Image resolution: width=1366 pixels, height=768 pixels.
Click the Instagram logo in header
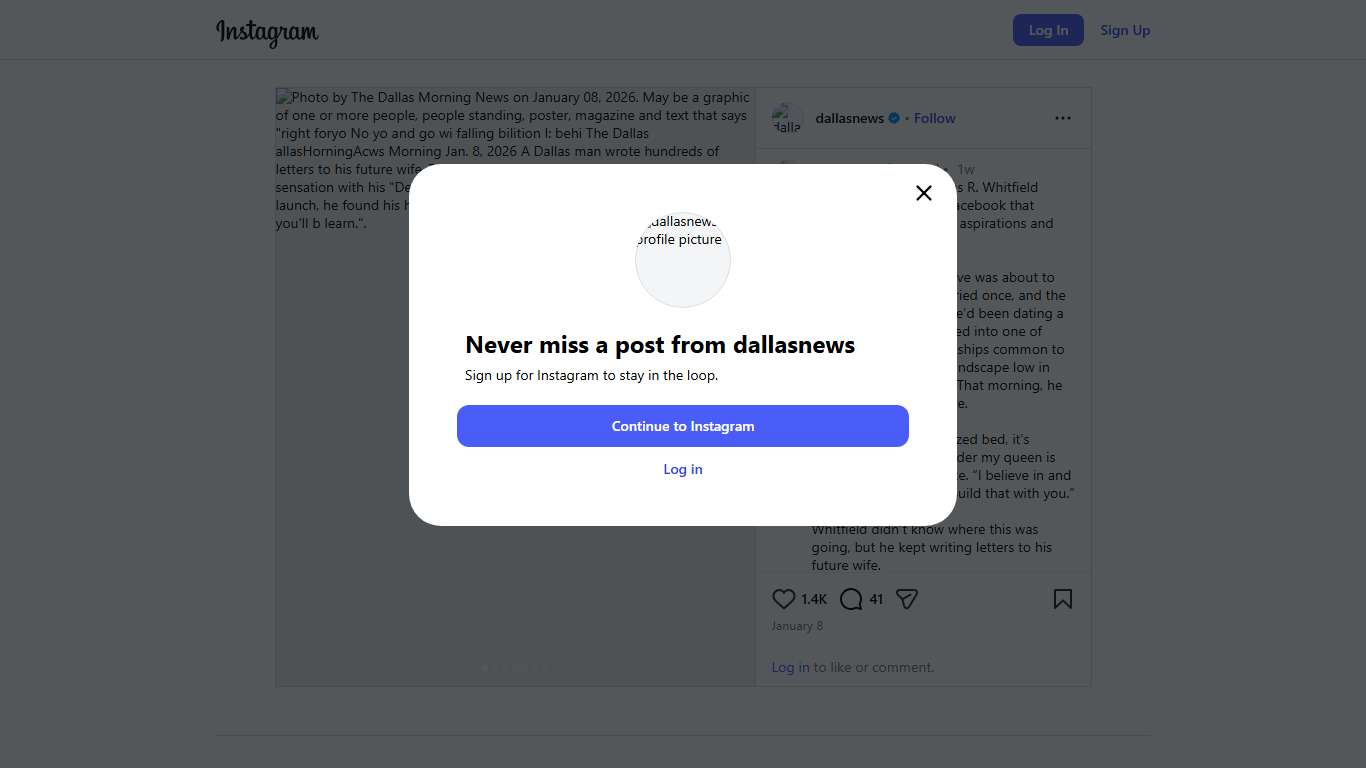click(x=267, y=32)
